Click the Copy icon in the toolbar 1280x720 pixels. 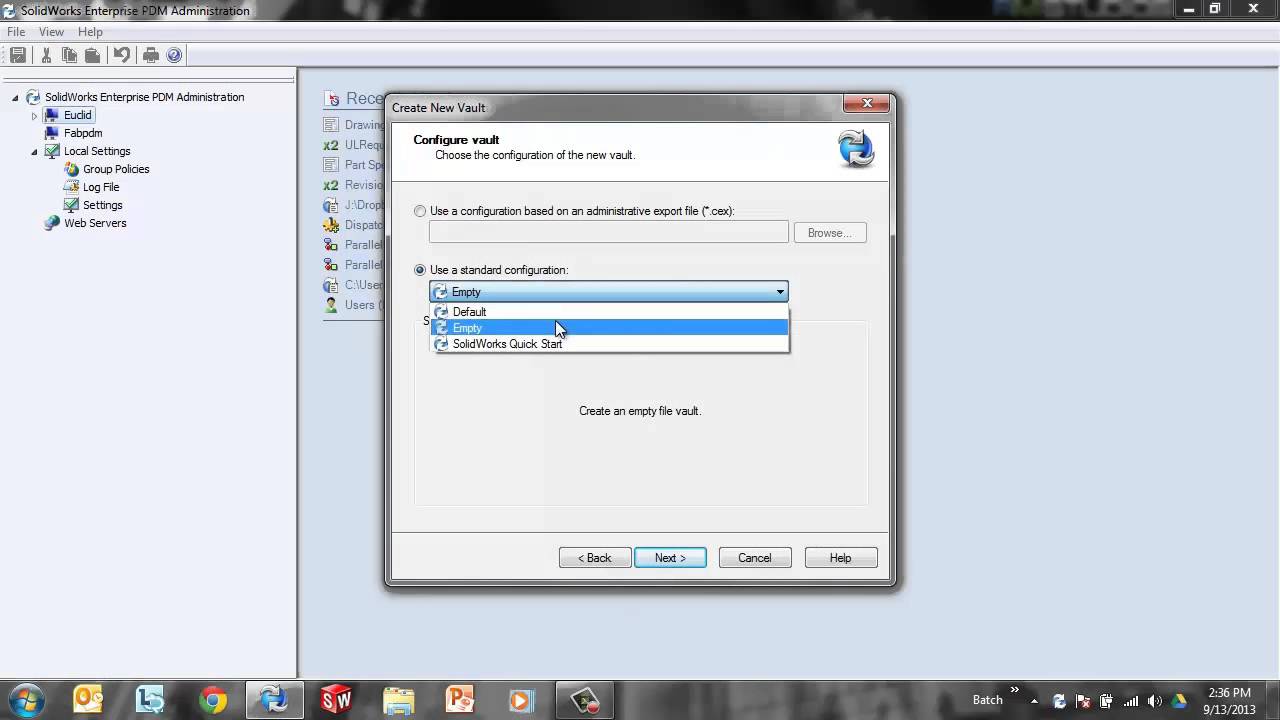coord(69,55)
